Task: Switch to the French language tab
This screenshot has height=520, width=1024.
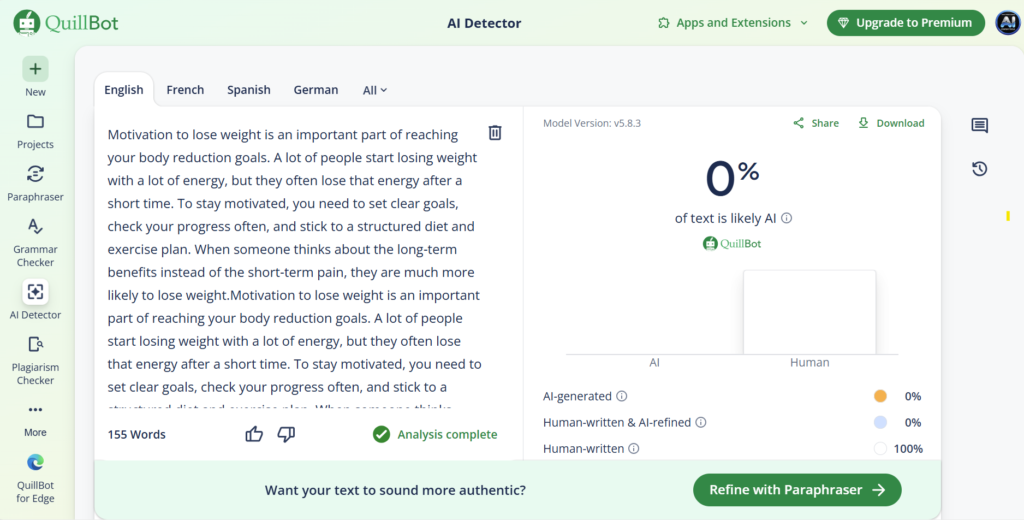Action: pos(185,90)
